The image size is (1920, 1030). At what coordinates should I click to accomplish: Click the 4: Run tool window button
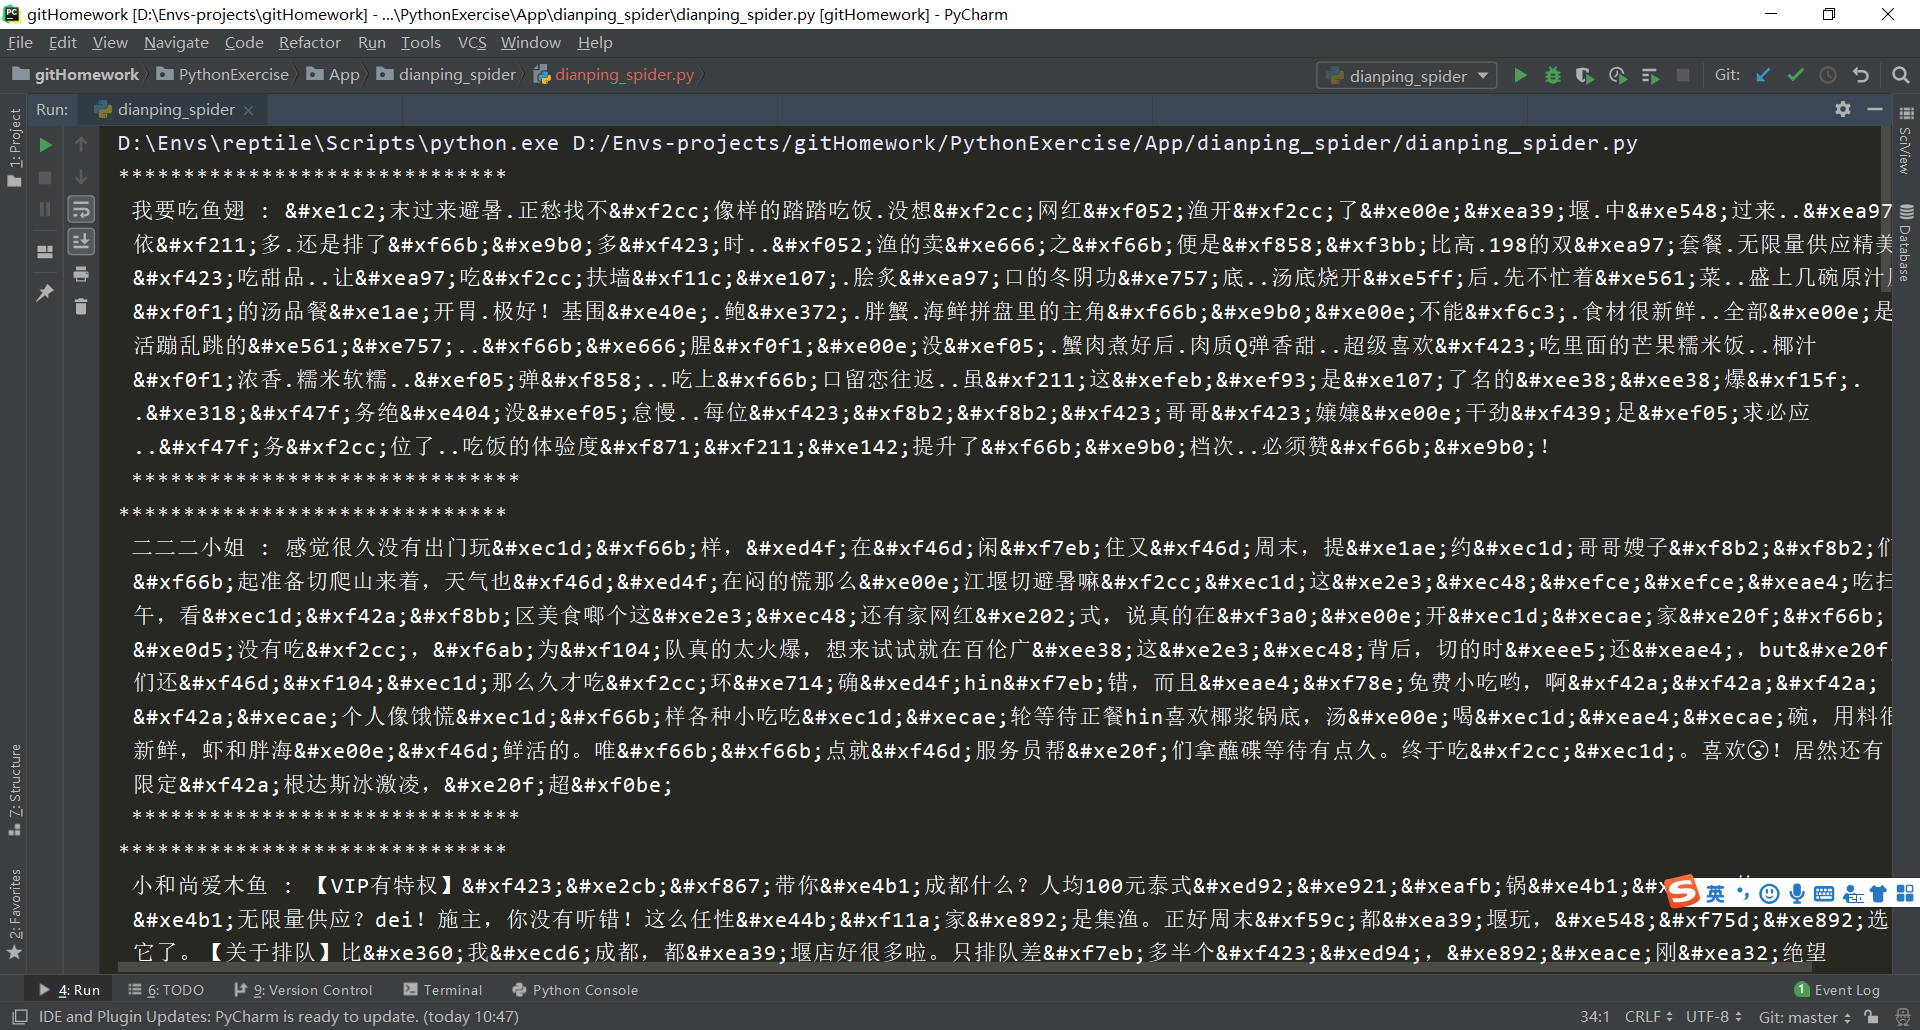pyautogui.click(x=69, y=990)
